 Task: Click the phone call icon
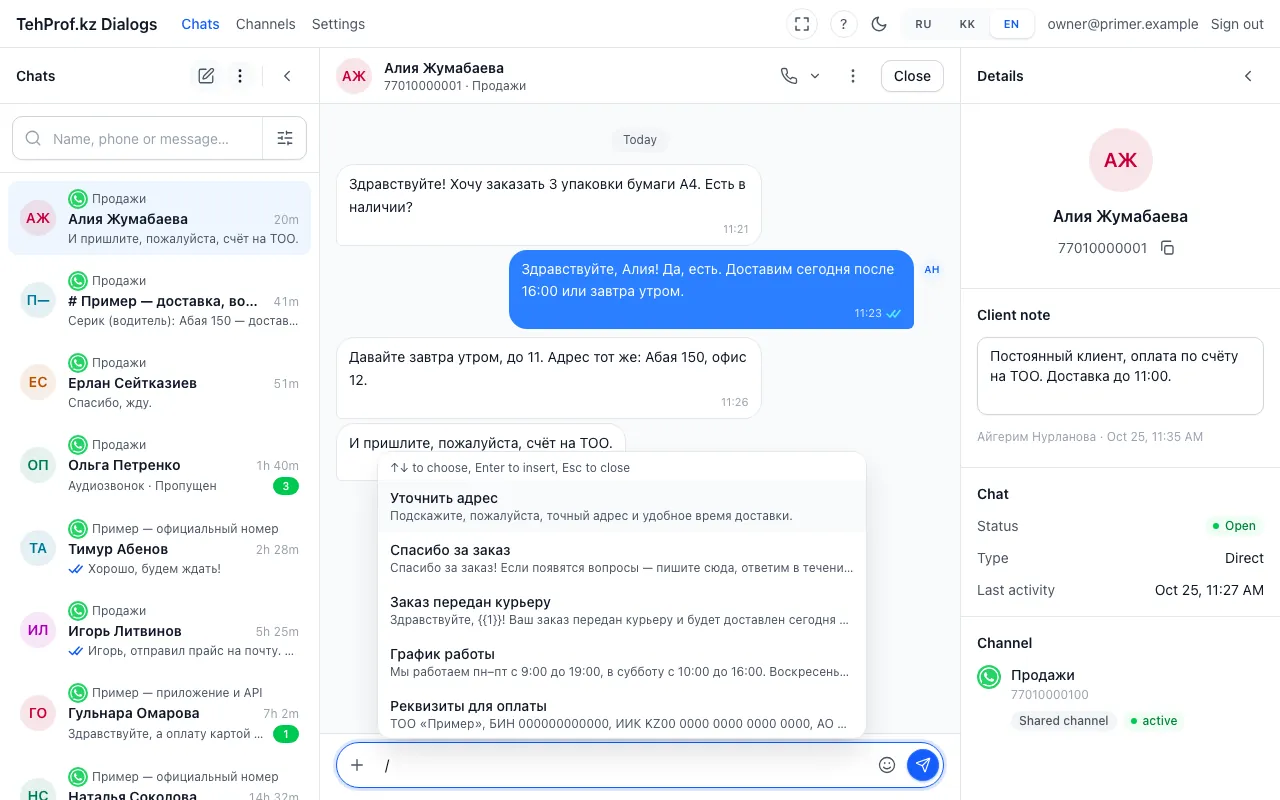tap(789, 76)
